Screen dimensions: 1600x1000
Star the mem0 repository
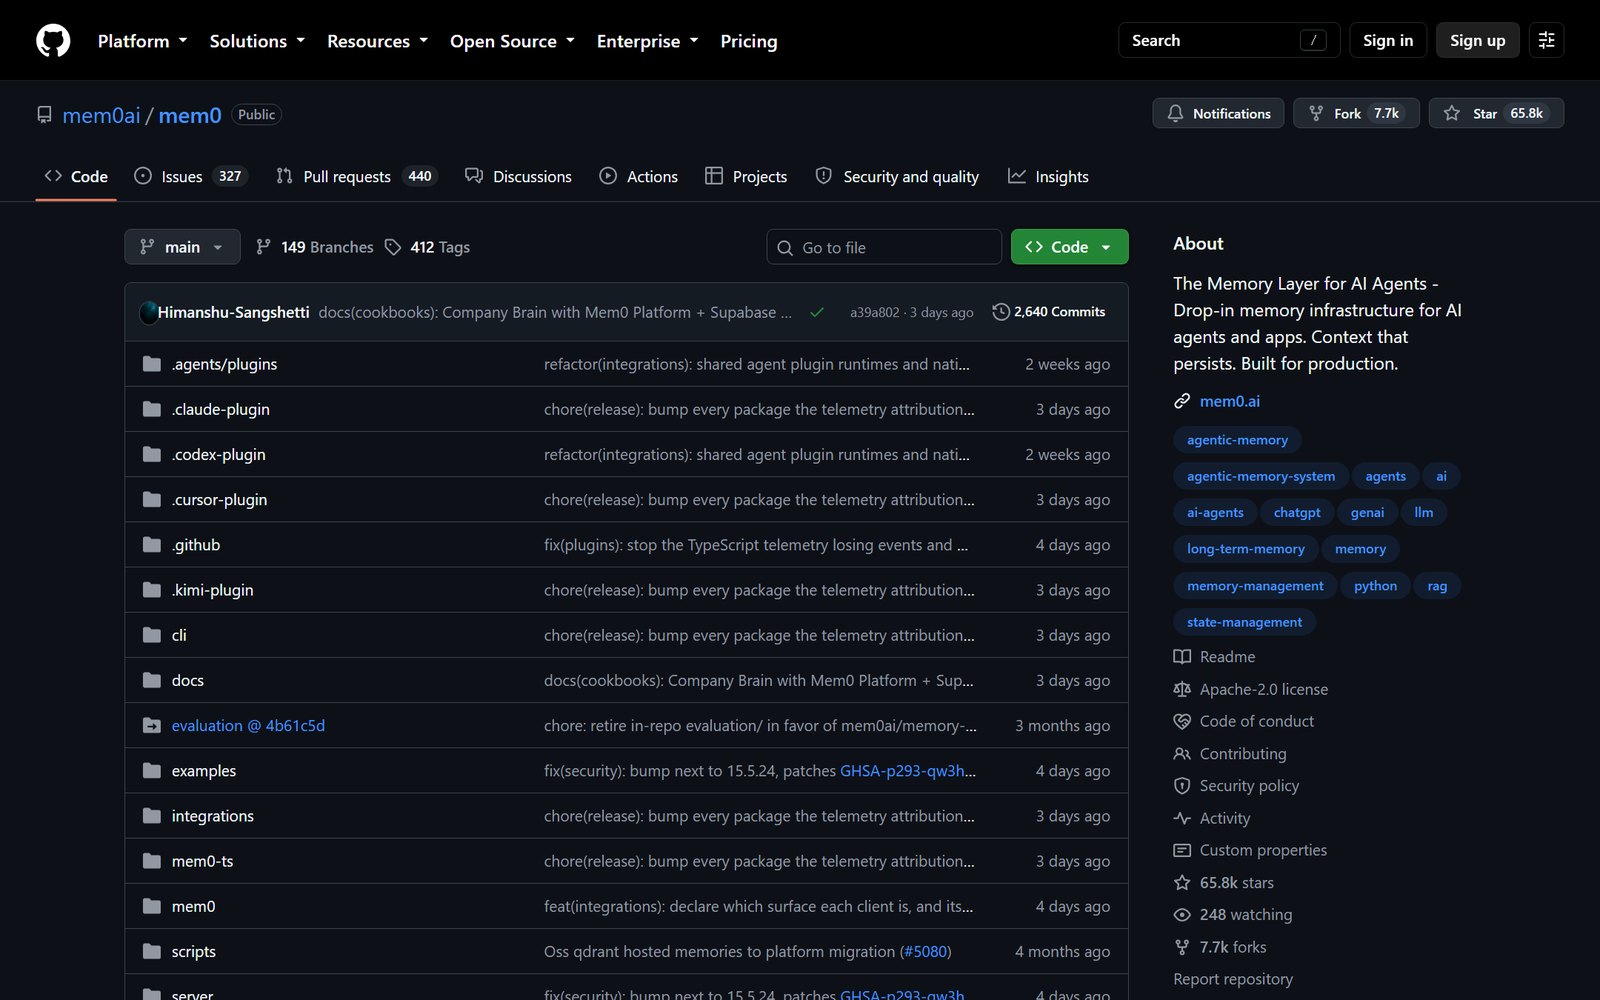[x=1496, y=113]
